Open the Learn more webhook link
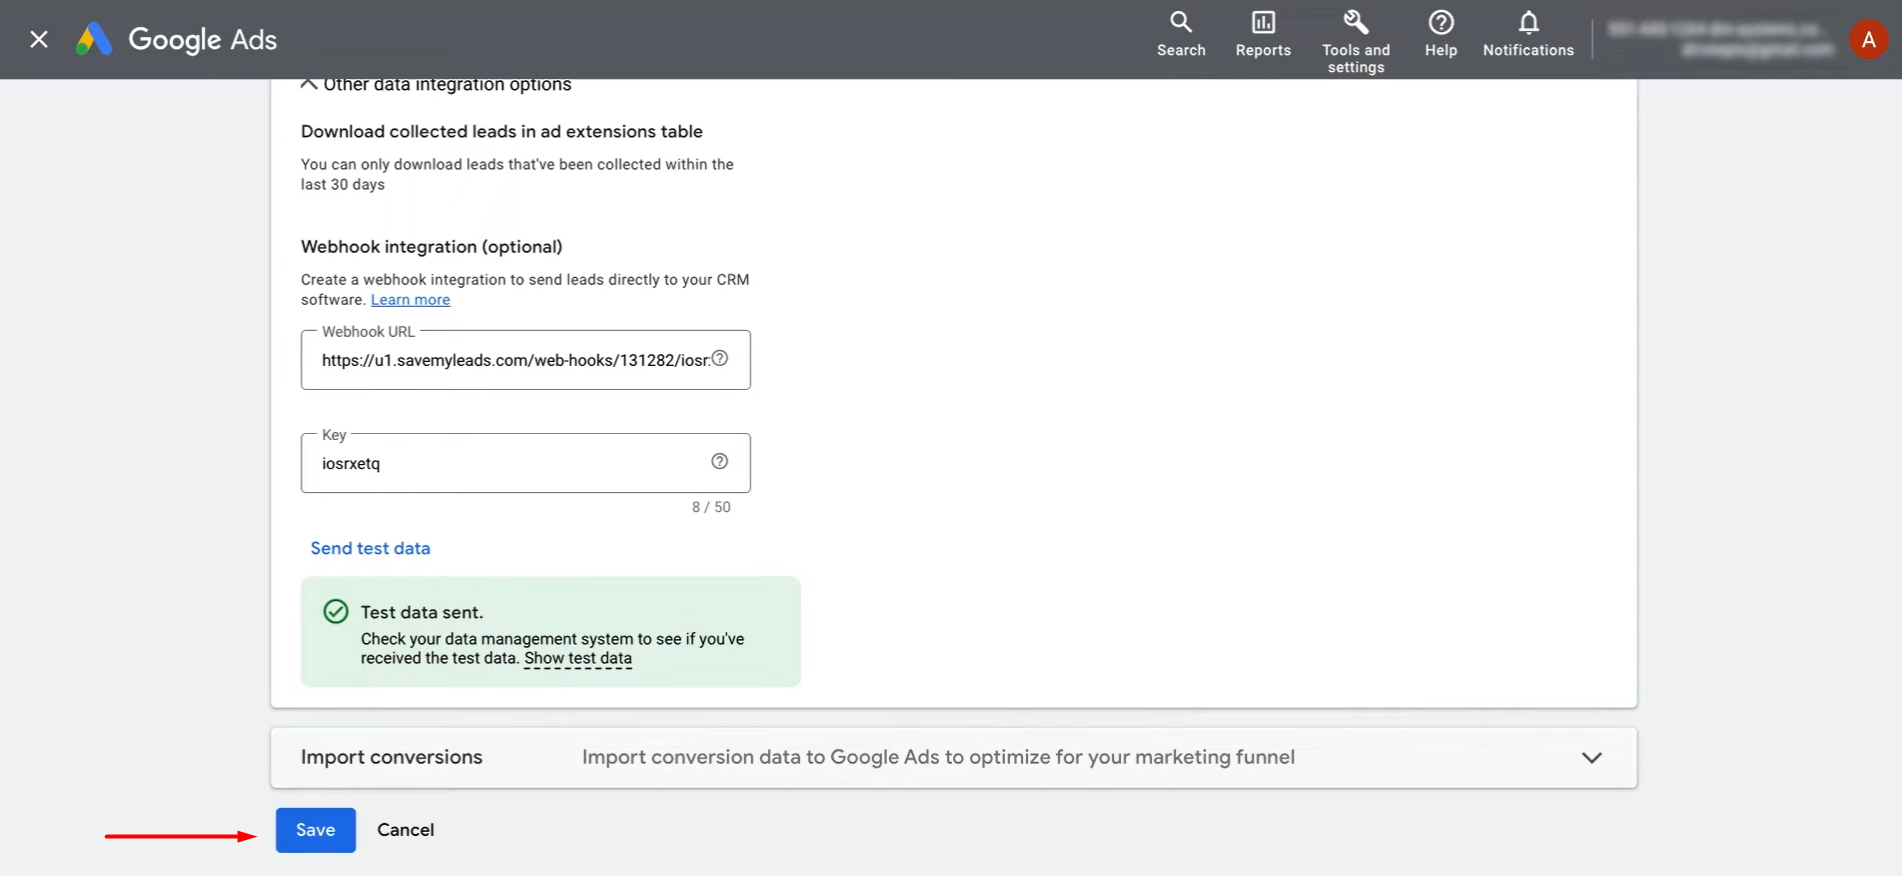The image size is (1902, 876). (x=410, y=300)
